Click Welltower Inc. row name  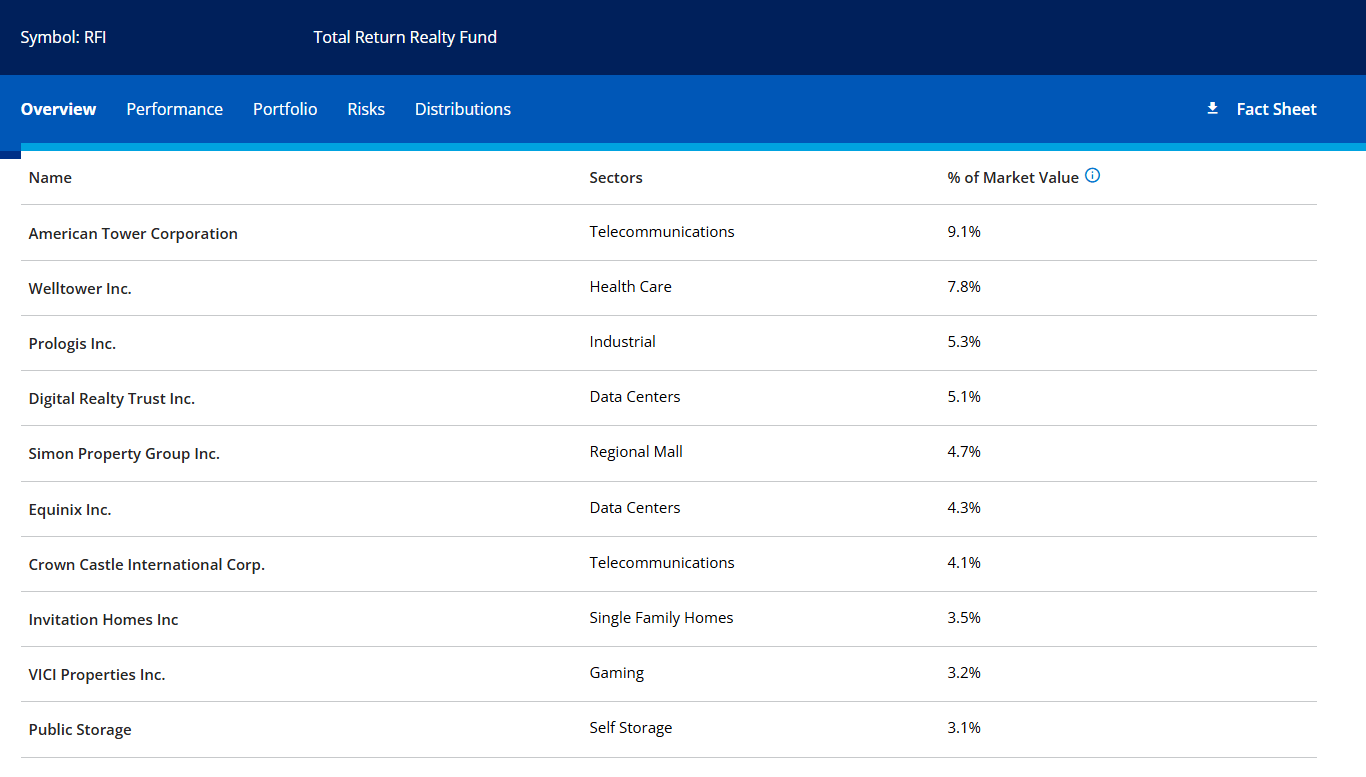point(80,289)
